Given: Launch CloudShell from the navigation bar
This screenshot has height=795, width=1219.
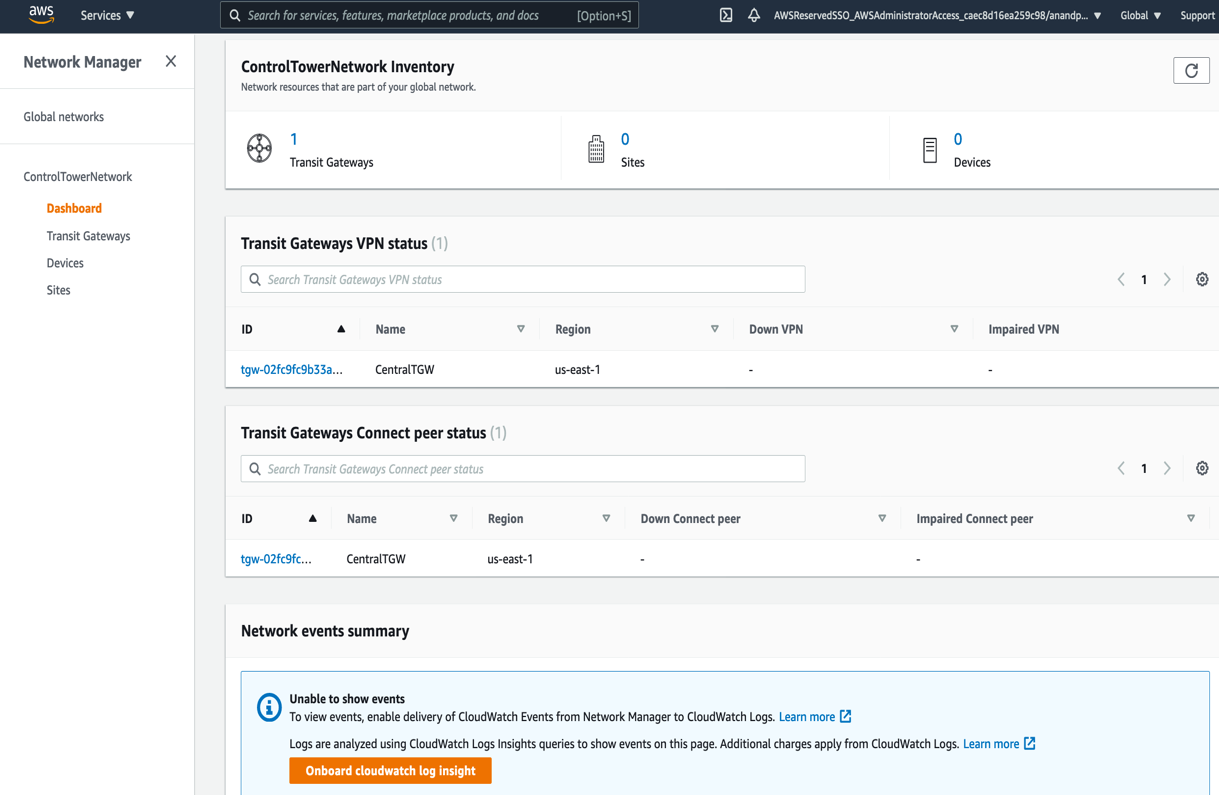Looking at the screenshot, I should 725,15.
